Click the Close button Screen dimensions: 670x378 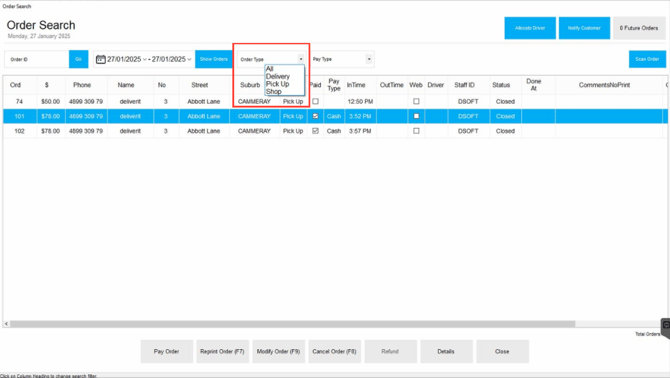(502, 352)
